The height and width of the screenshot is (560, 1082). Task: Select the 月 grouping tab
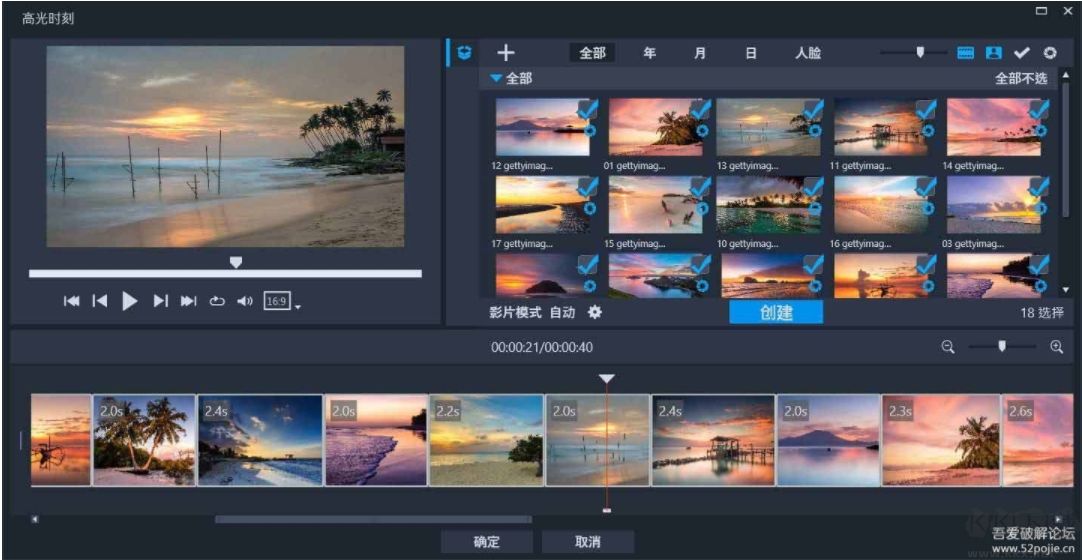pyautogui.click(x=700, y=53)
